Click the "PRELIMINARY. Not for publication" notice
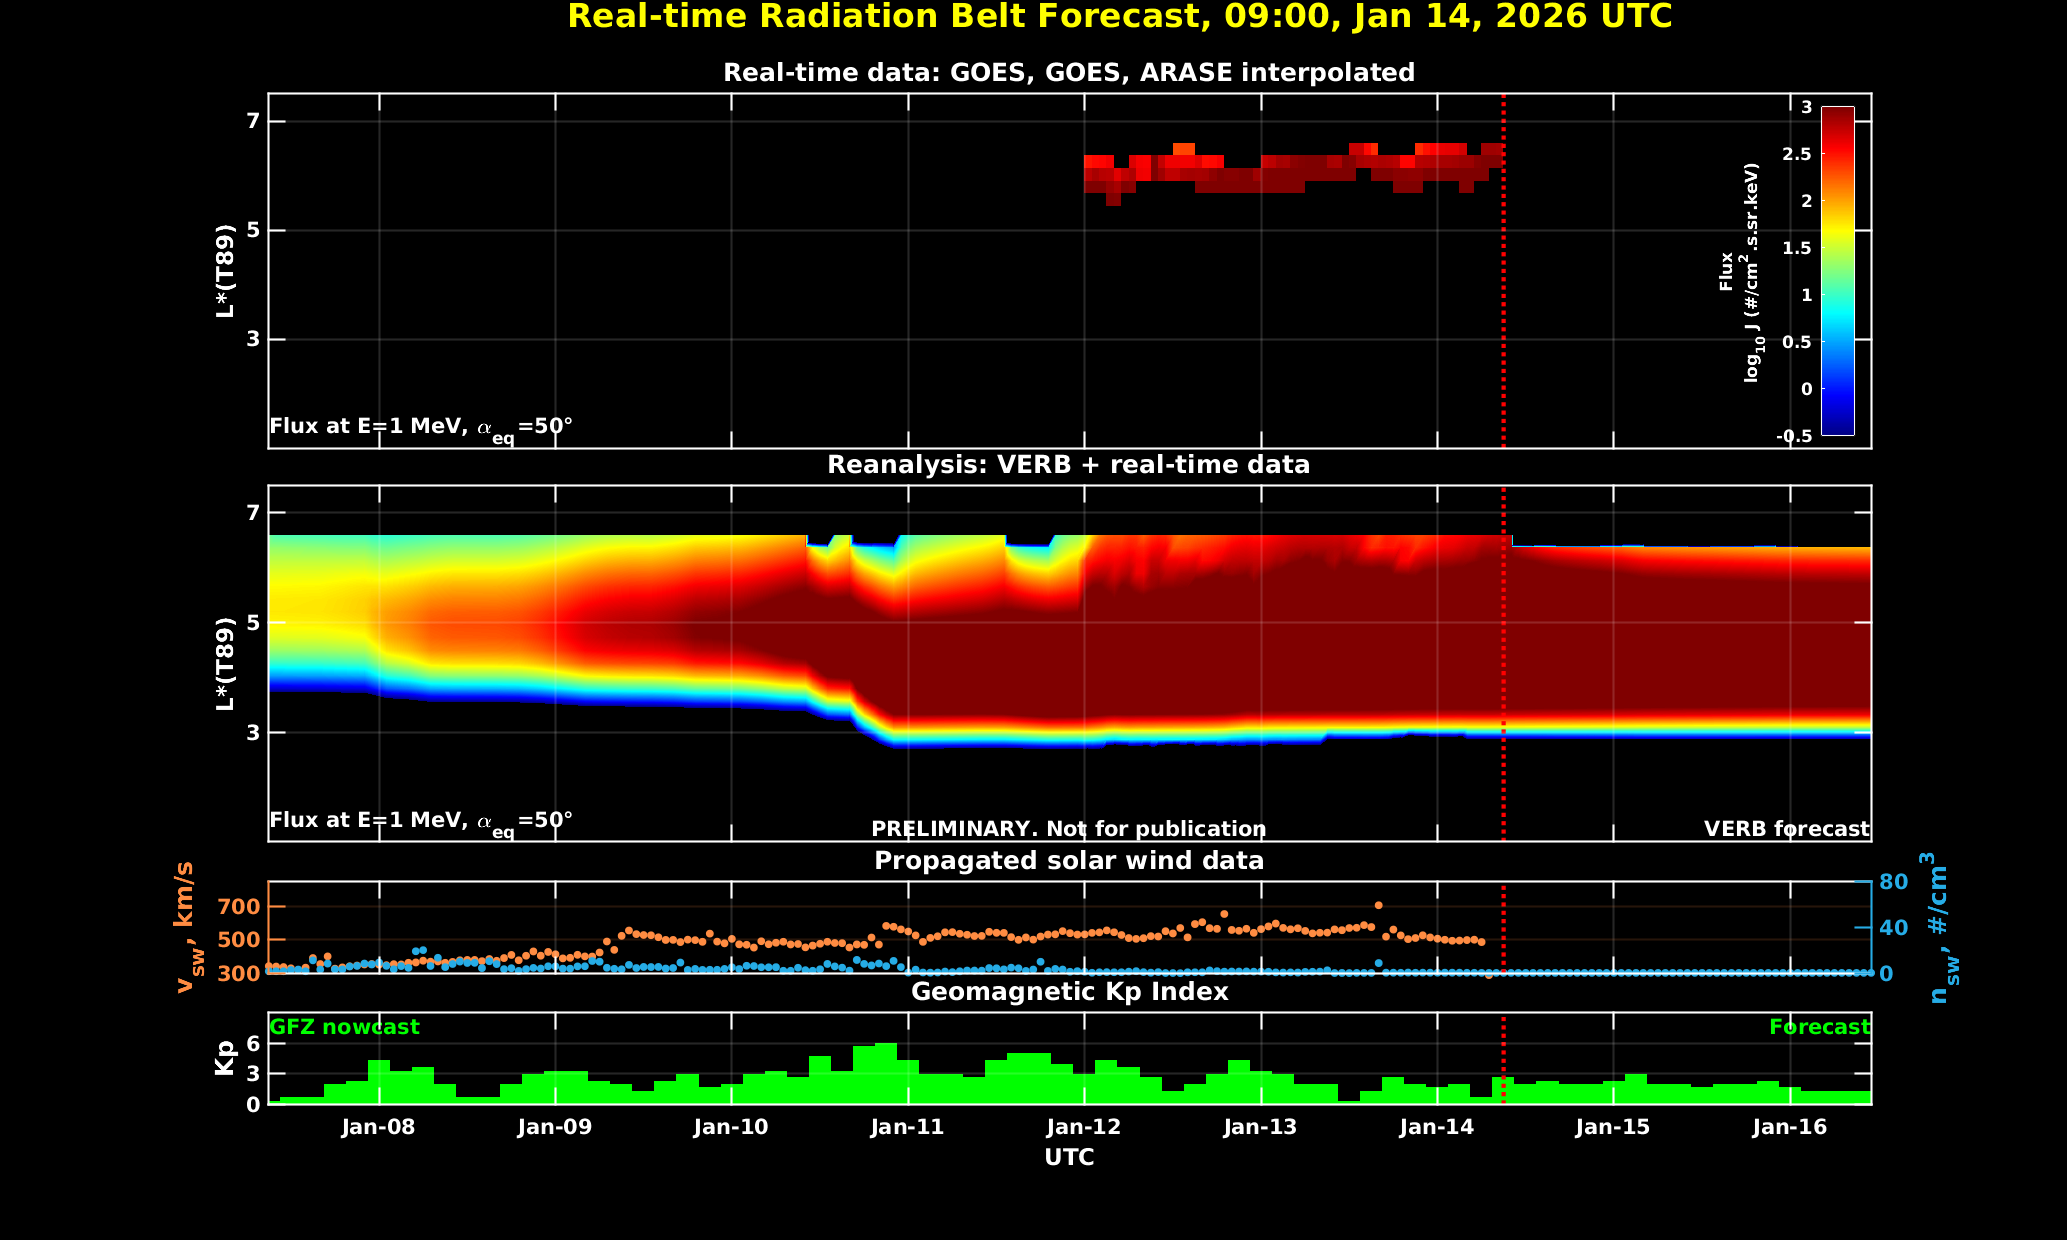The width and height of the screenshot is (2067, 1240). [x=1069, y=829]
